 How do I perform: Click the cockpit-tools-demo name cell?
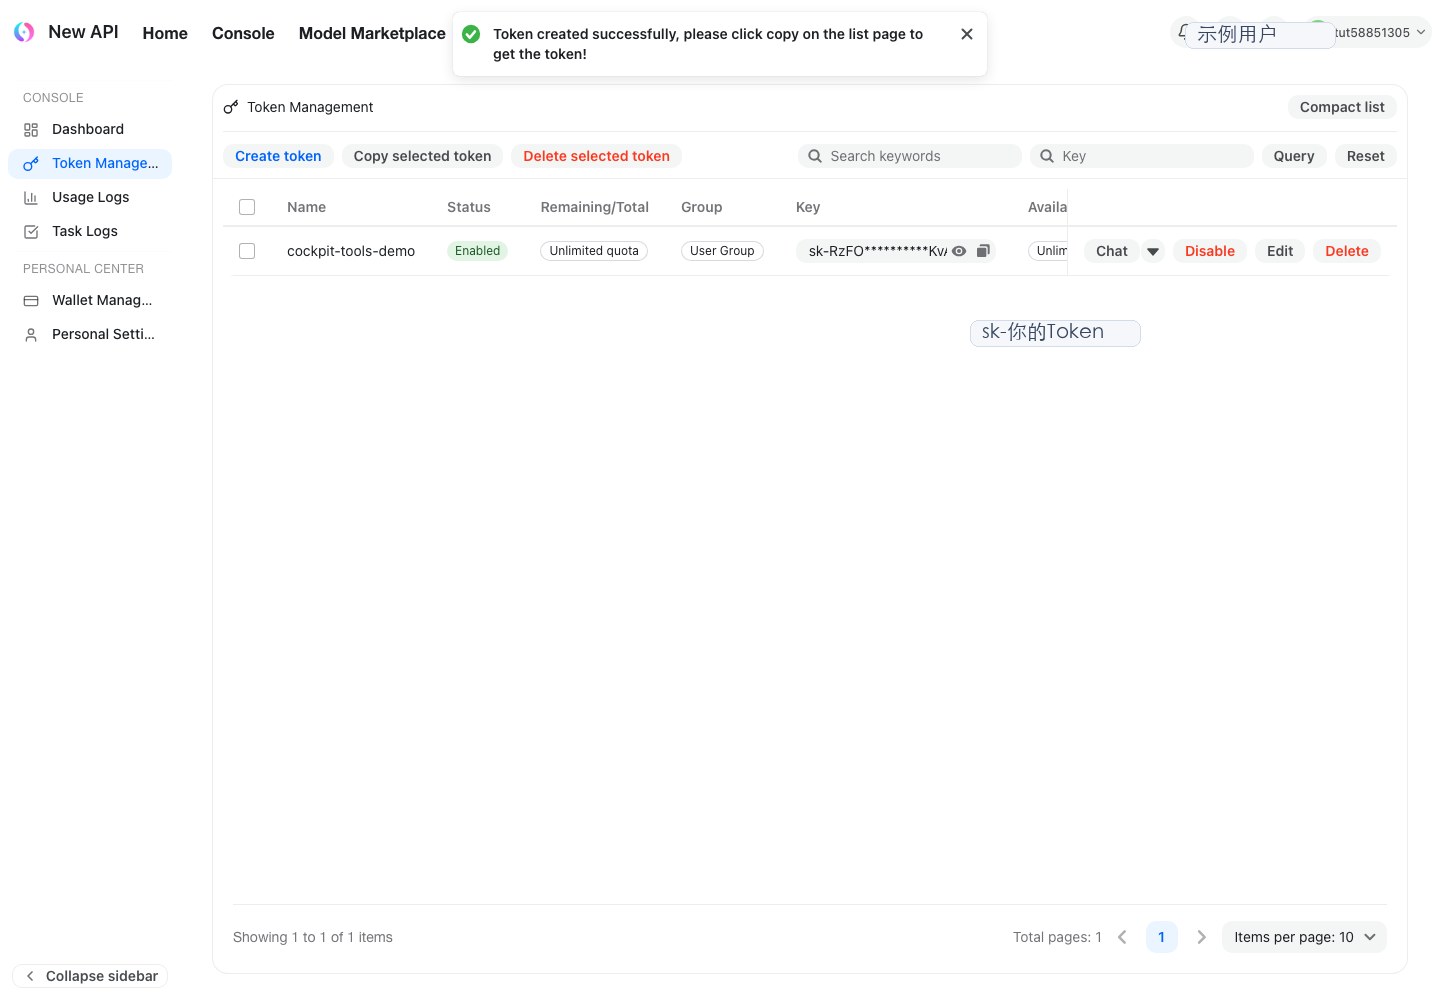(351, 251)
